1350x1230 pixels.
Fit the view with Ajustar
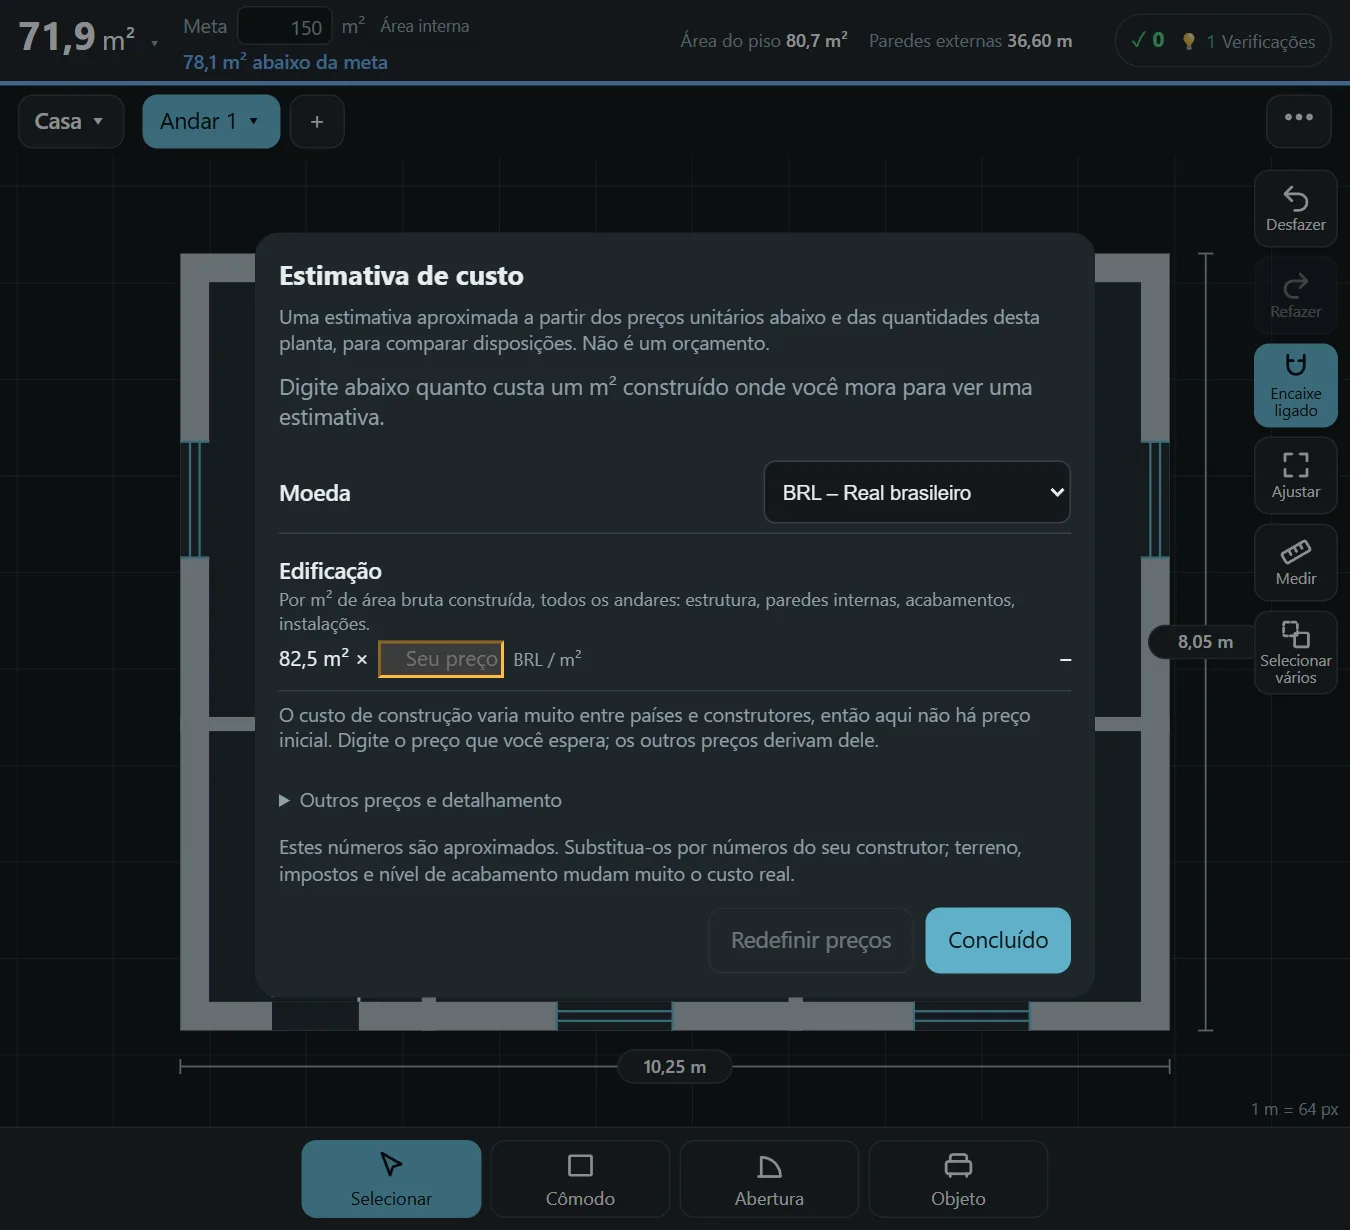coord(1295,476)
